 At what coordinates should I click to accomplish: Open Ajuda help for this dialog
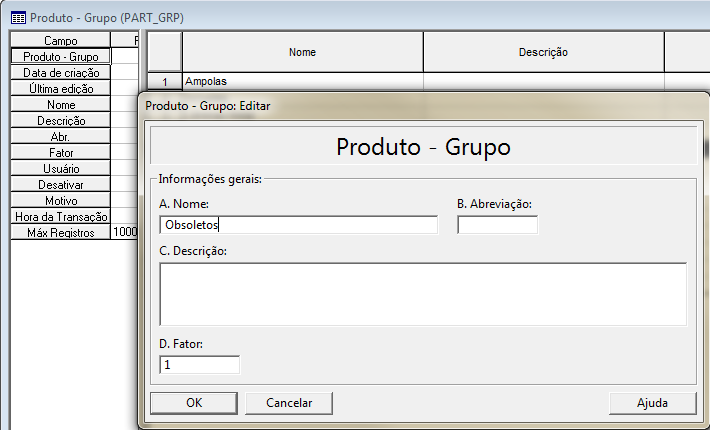(652, 403)
